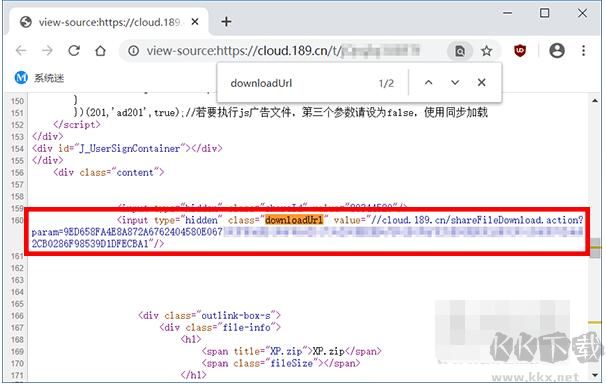Click the 系统迷 bookmark M favicon
Viewport: 606px width, 384px height.
(x=21, y=78)
